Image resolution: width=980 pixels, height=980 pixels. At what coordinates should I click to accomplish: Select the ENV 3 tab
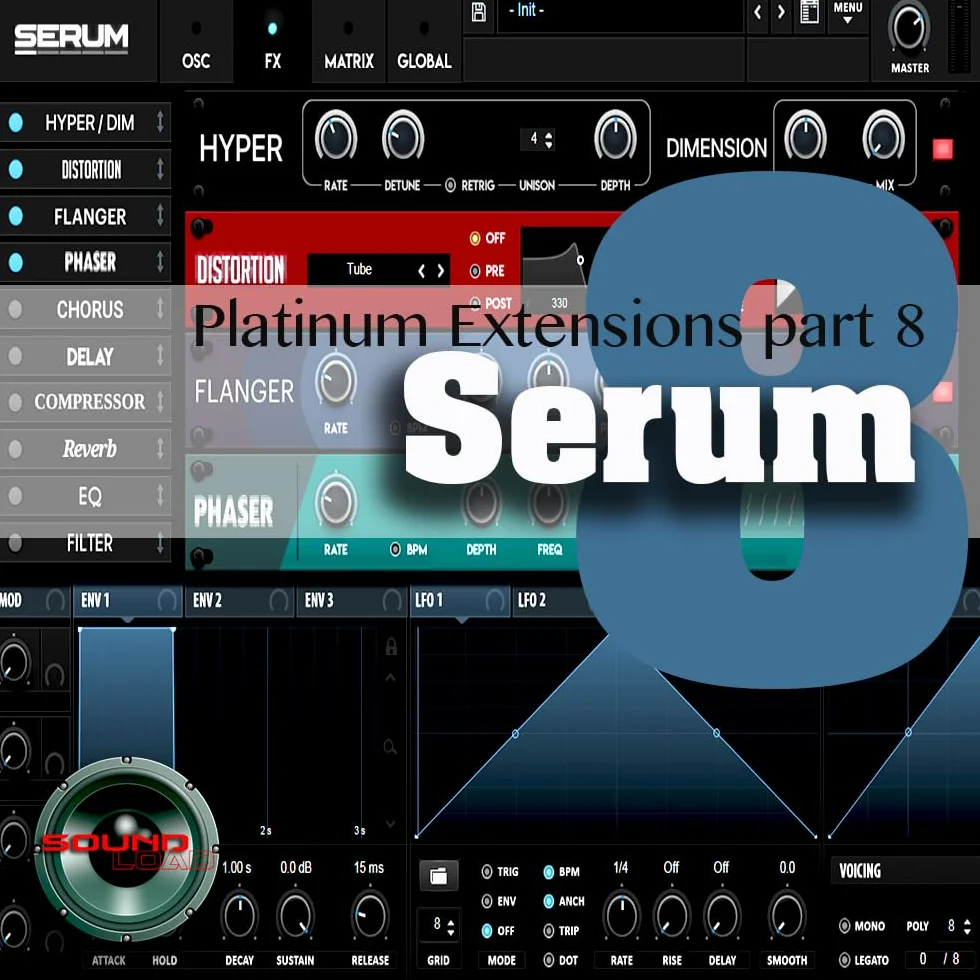351,601
